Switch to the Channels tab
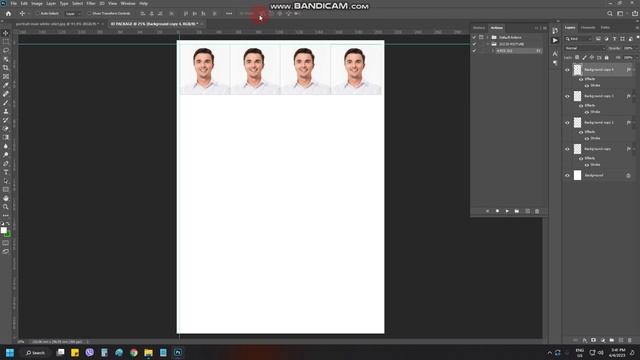 588,28
